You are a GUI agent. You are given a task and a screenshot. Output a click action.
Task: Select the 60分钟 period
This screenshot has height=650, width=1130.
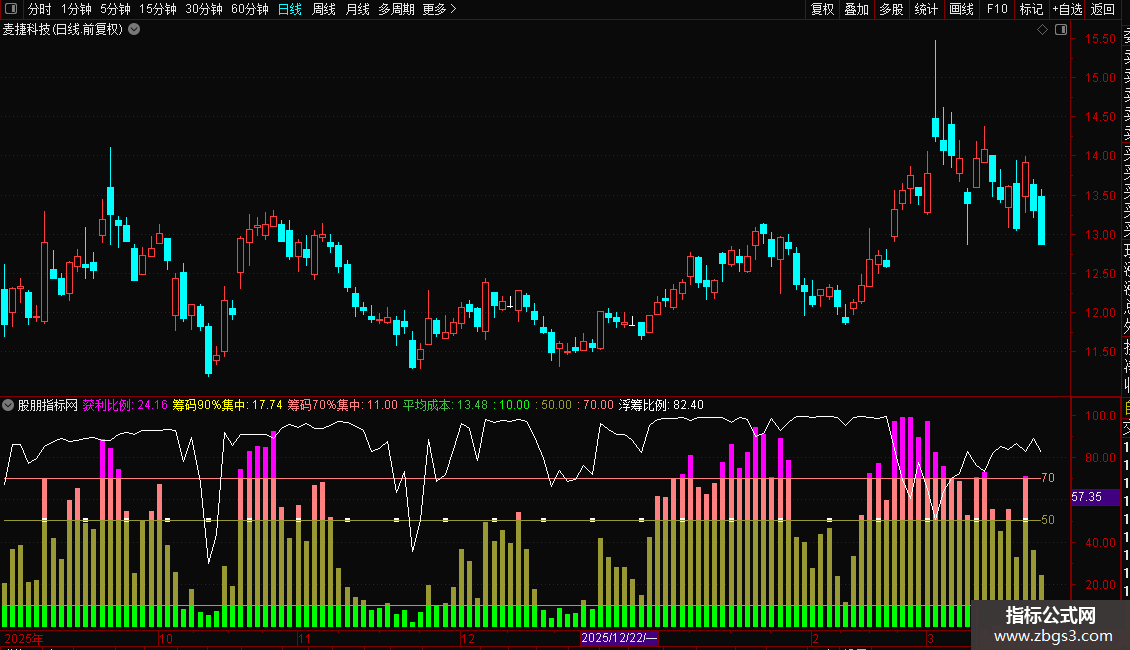pyautogui.click(x=250, y=9)
